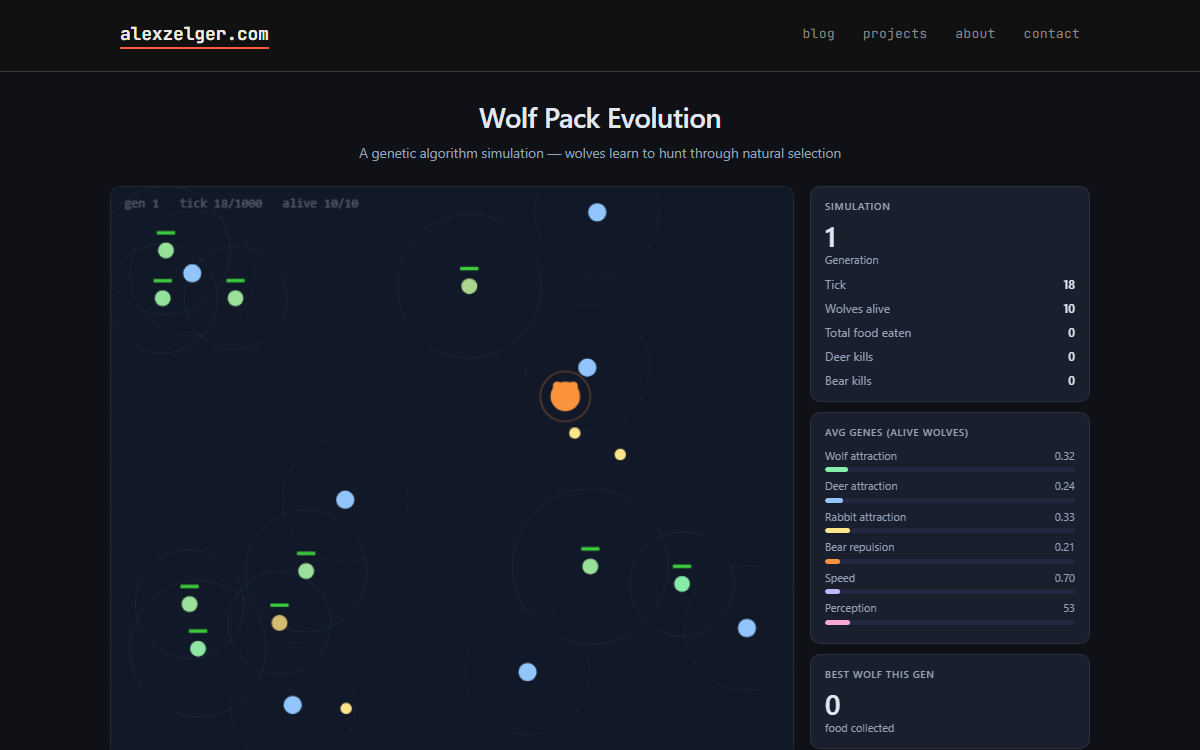Click the Total food eaten label
Image resolution: width=1200 pixels, height=750 pixels.
tap(868, 333)
